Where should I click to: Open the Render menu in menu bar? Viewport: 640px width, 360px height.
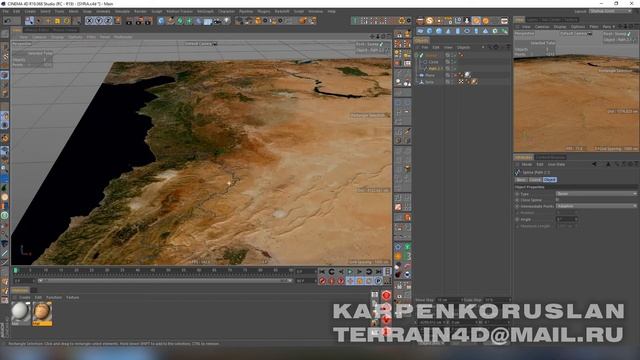[140, 11]
